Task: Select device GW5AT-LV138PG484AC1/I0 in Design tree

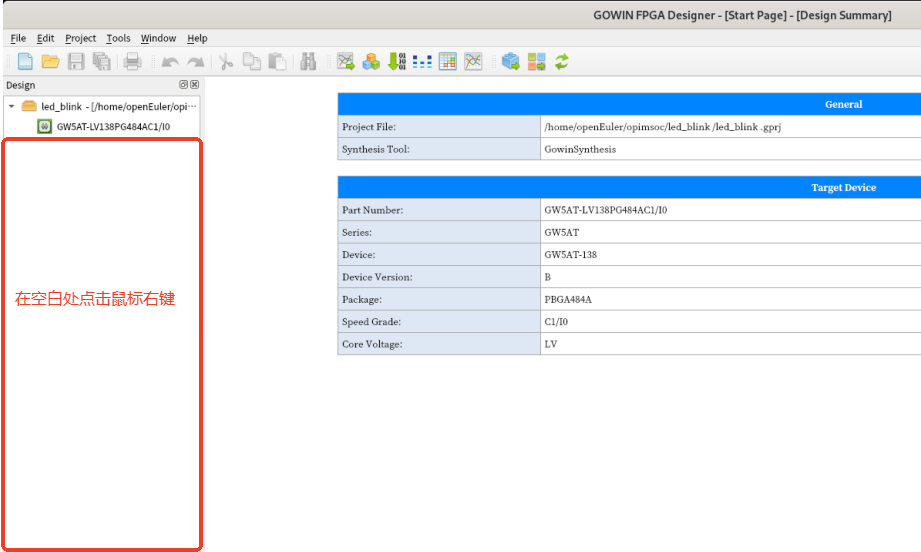Action: (113, 126)
